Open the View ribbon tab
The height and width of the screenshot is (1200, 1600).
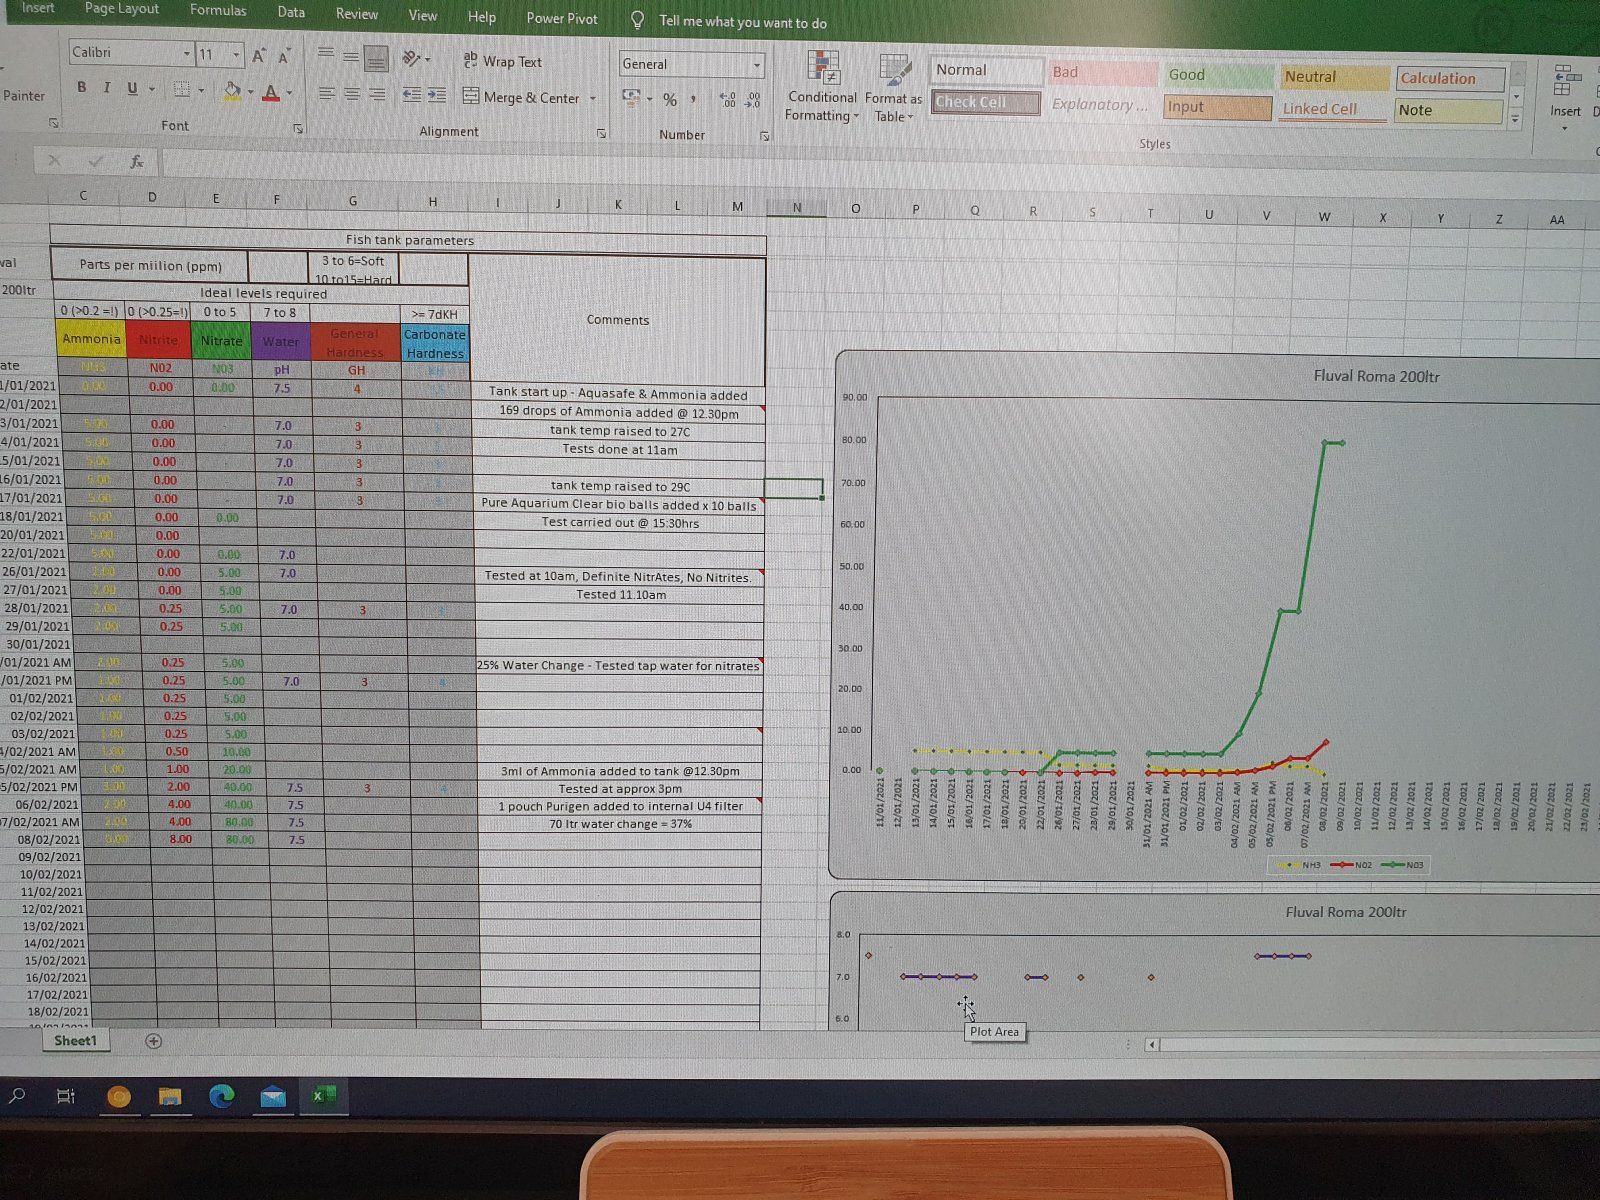pos(423,15)
